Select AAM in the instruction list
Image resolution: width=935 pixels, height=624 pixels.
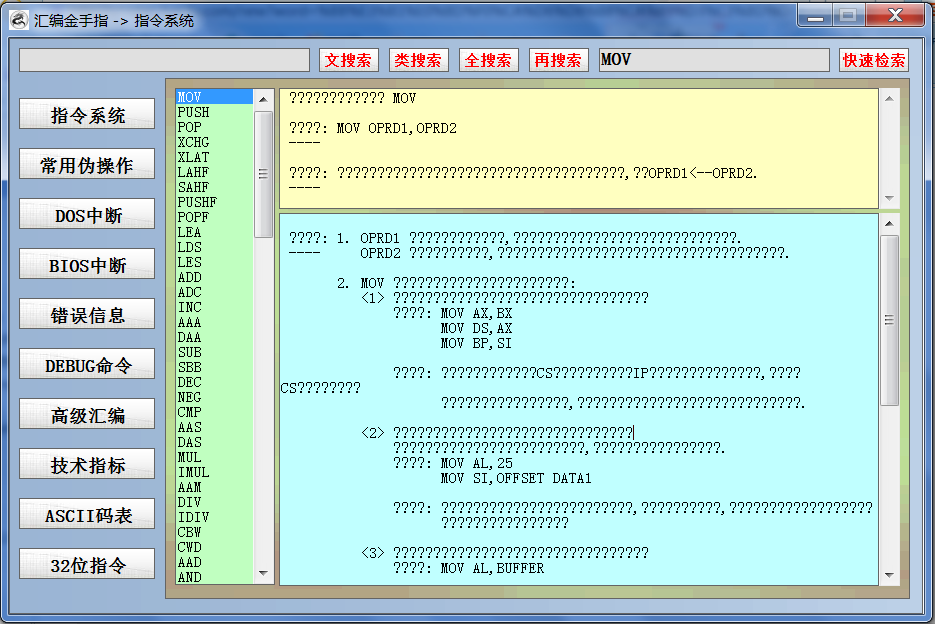[214, 487]
